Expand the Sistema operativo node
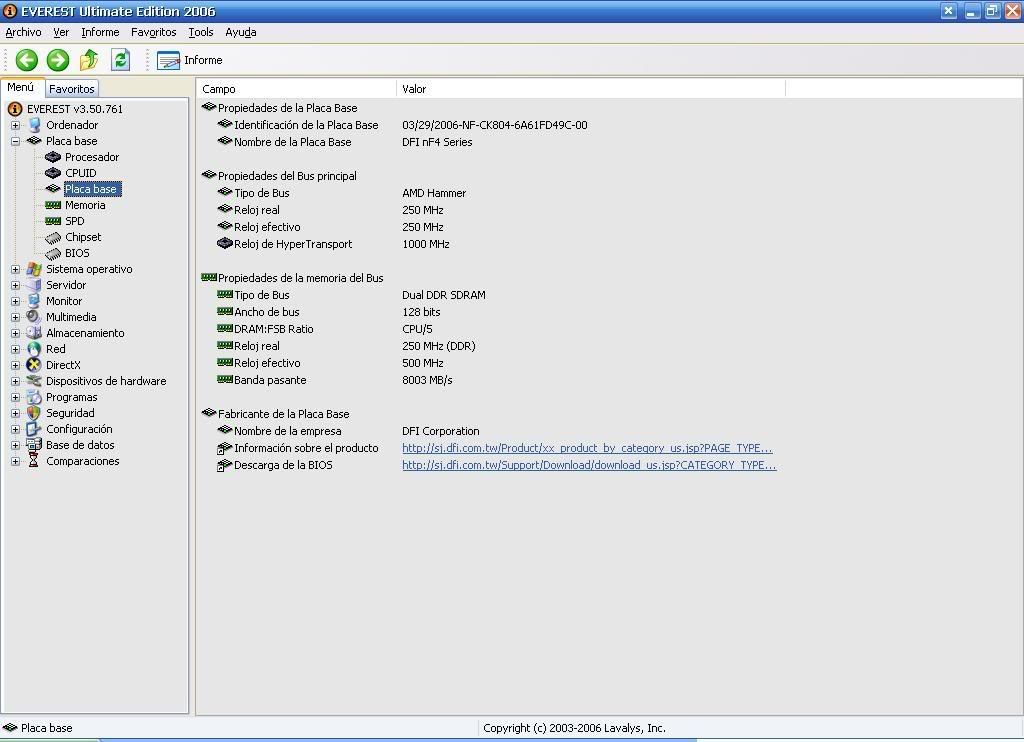1024x742 pixels. pos(15,269)
